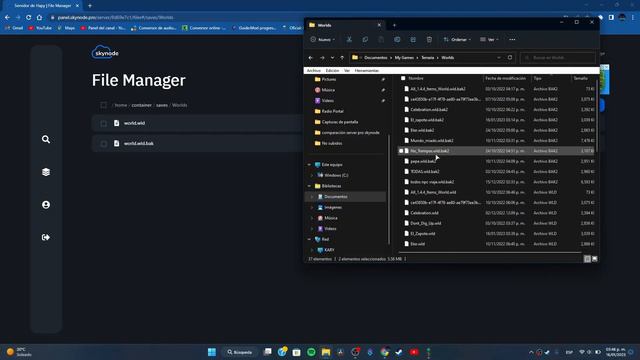Open Chrome from the taskbar
The height and width of the screenshot is (360, 640).
[384, 352]
